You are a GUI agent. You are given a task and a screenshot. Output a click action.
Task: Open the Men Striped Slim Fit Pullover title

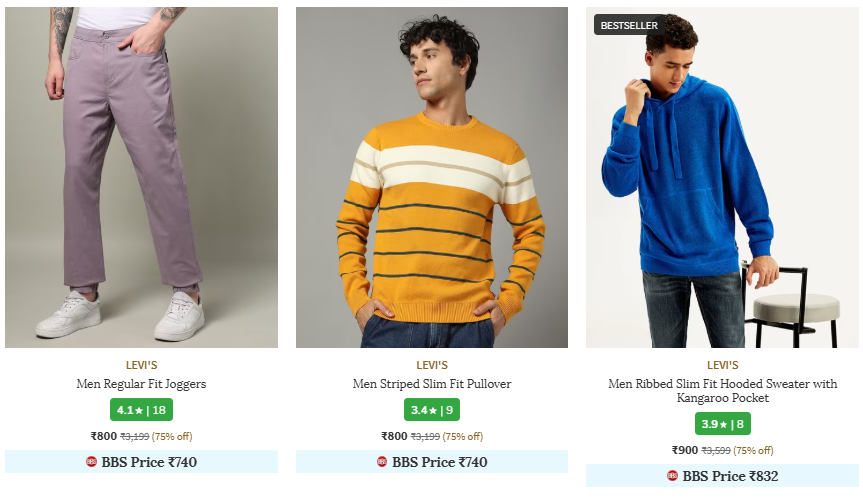click(x=431, y=384)
